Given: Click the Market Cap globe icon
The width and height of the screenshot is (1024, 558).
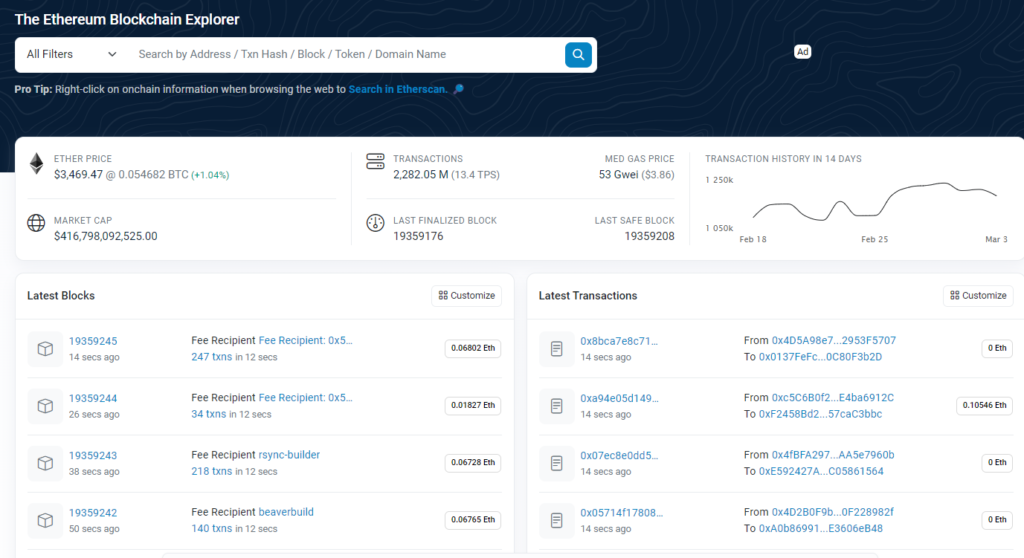Looking at the screenshot, I should pyautogui.click(x=36, y=223).
